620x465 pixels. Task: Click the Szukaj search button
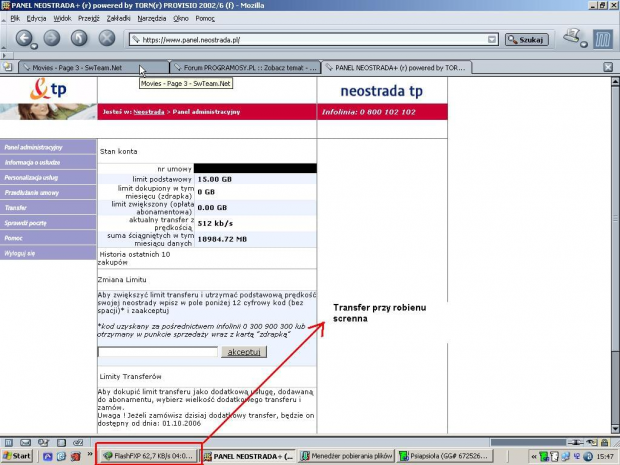coord(527,40)
